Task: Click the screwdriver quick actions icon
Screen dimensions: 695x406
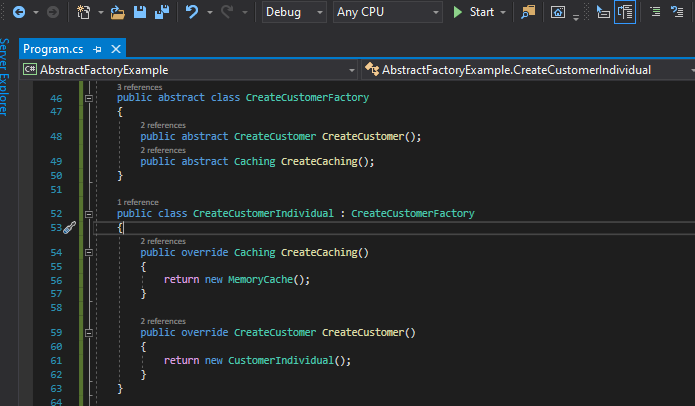Action: pyautogui.click(x=70, y=228)
